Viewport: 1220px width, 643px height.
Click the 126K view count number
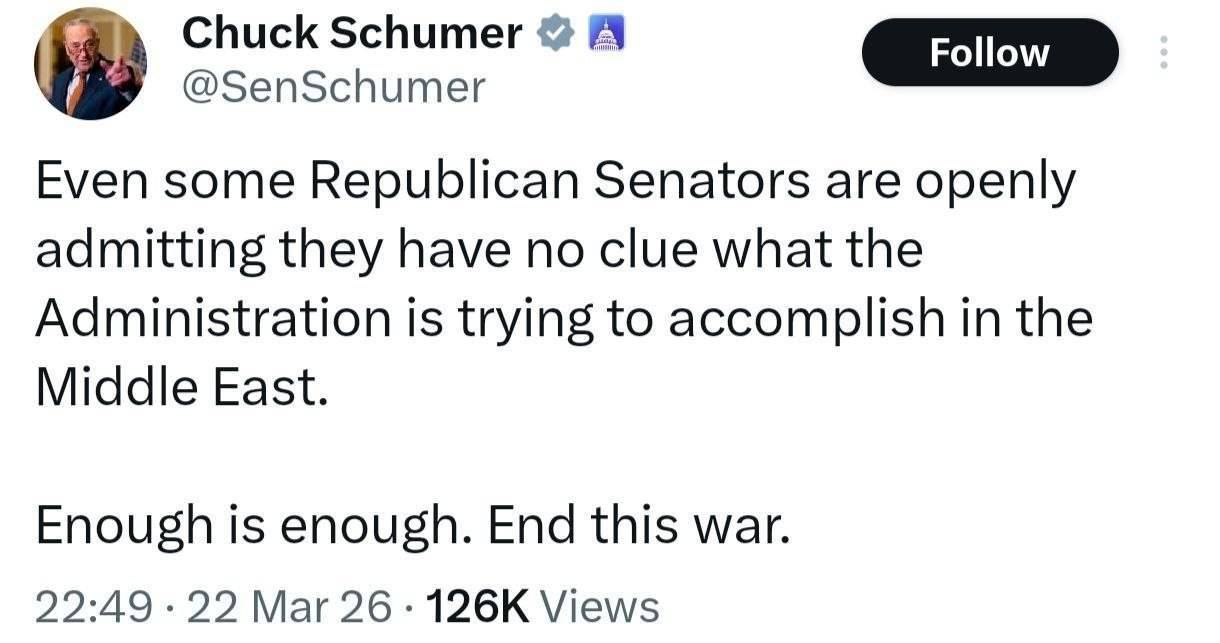click(x=478, y=606)
